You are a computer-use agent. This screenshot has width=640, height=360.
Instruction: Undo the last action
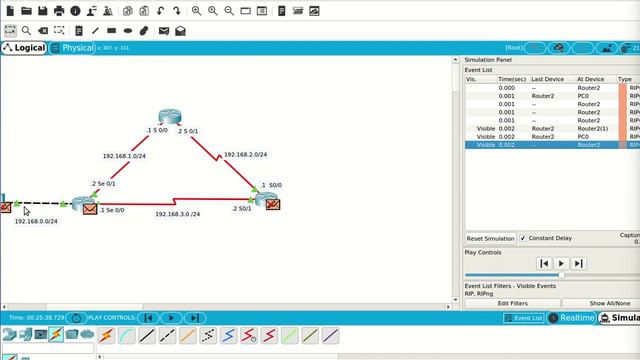(160, 11)
